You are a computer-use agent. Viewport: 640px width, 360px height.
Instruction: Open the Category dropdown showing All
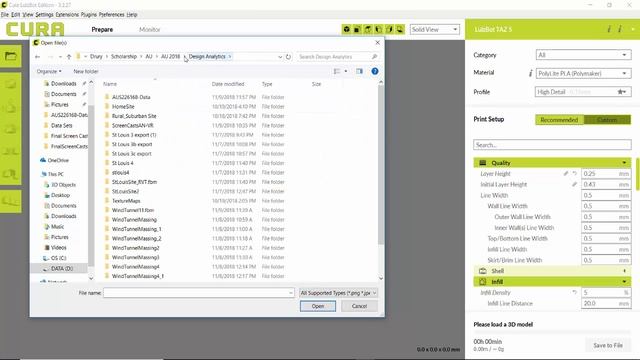[x=583, y=55]
